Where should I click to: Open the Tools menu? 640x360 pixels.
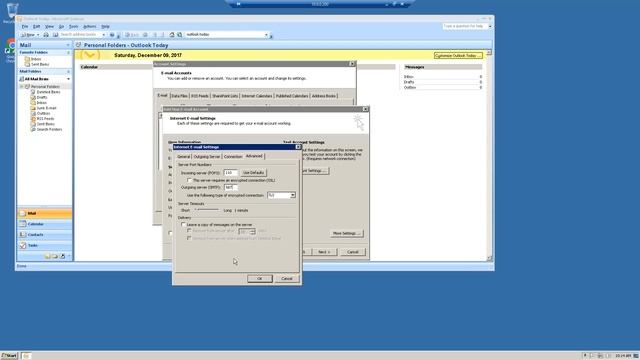coord(73,27)
